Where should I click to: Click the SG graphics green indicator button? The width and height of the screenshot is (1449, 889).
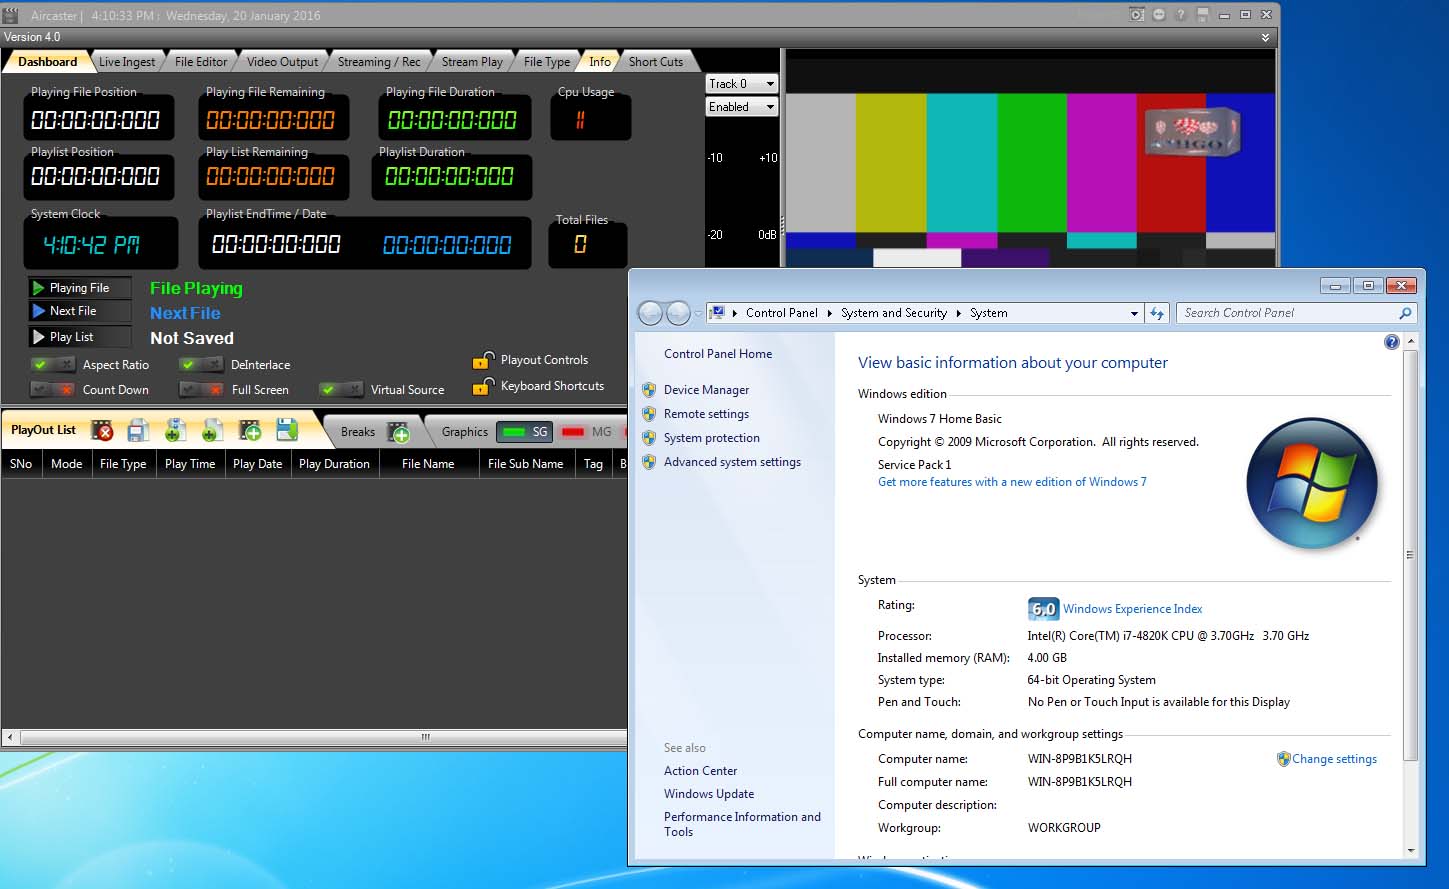point(525,432)
